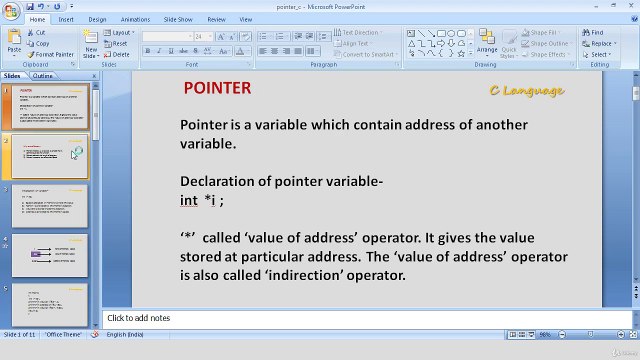
Task: Expand the Replace dropdown arrow
Action: coord(615,43)
